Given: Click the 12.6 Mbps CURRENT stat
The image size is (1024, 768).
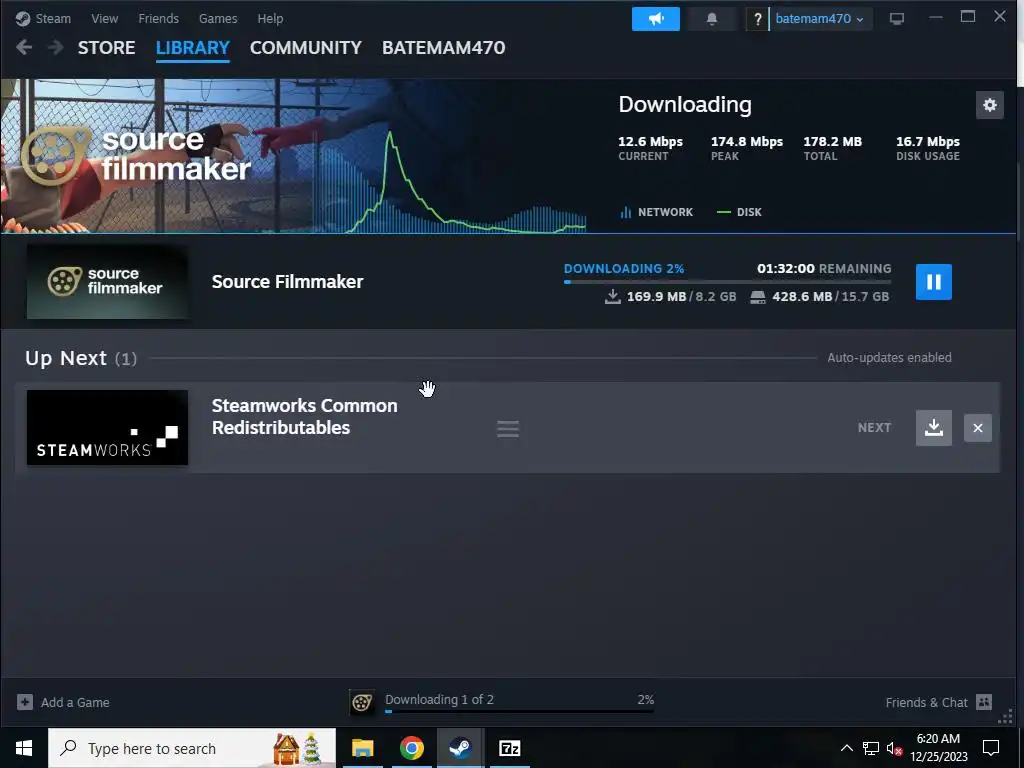Looking at the screenshot, I should coord(650,148).
